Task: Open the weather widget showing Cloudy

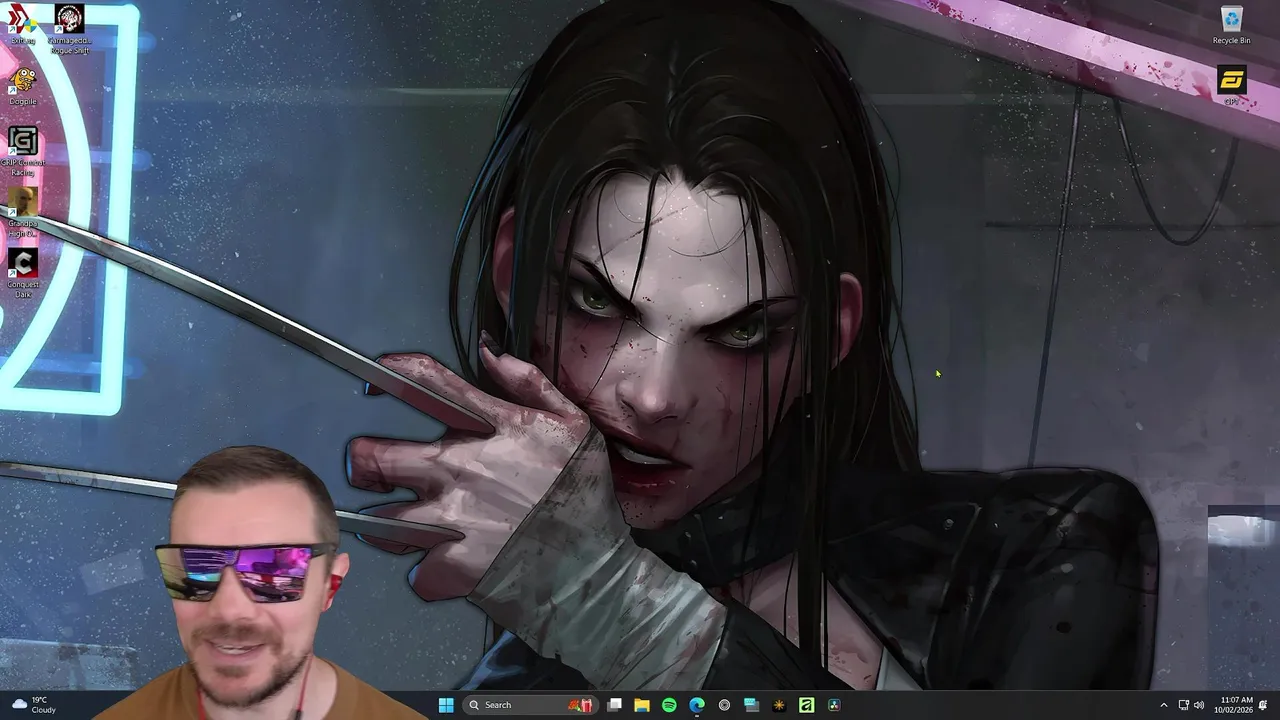Action: (x=32, y=705)
